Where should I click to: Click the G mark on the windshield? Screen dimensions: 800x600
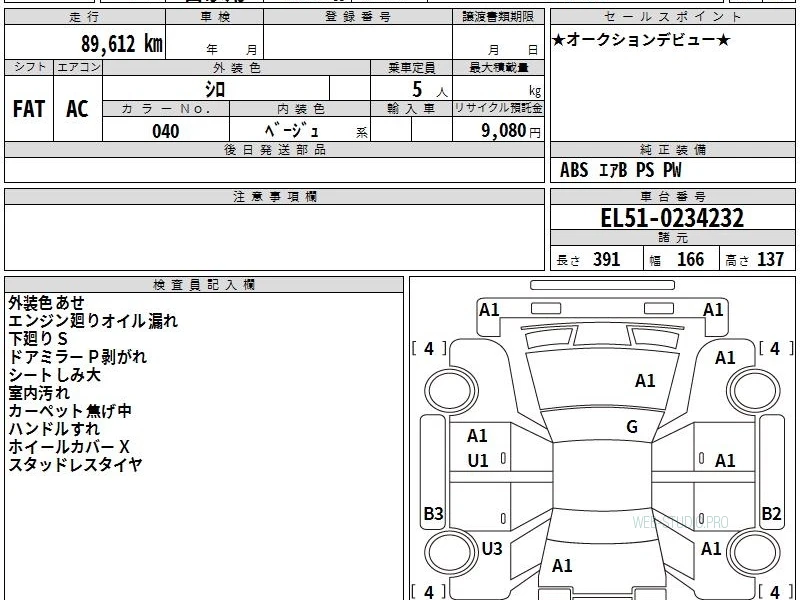(x=632, y=427)
